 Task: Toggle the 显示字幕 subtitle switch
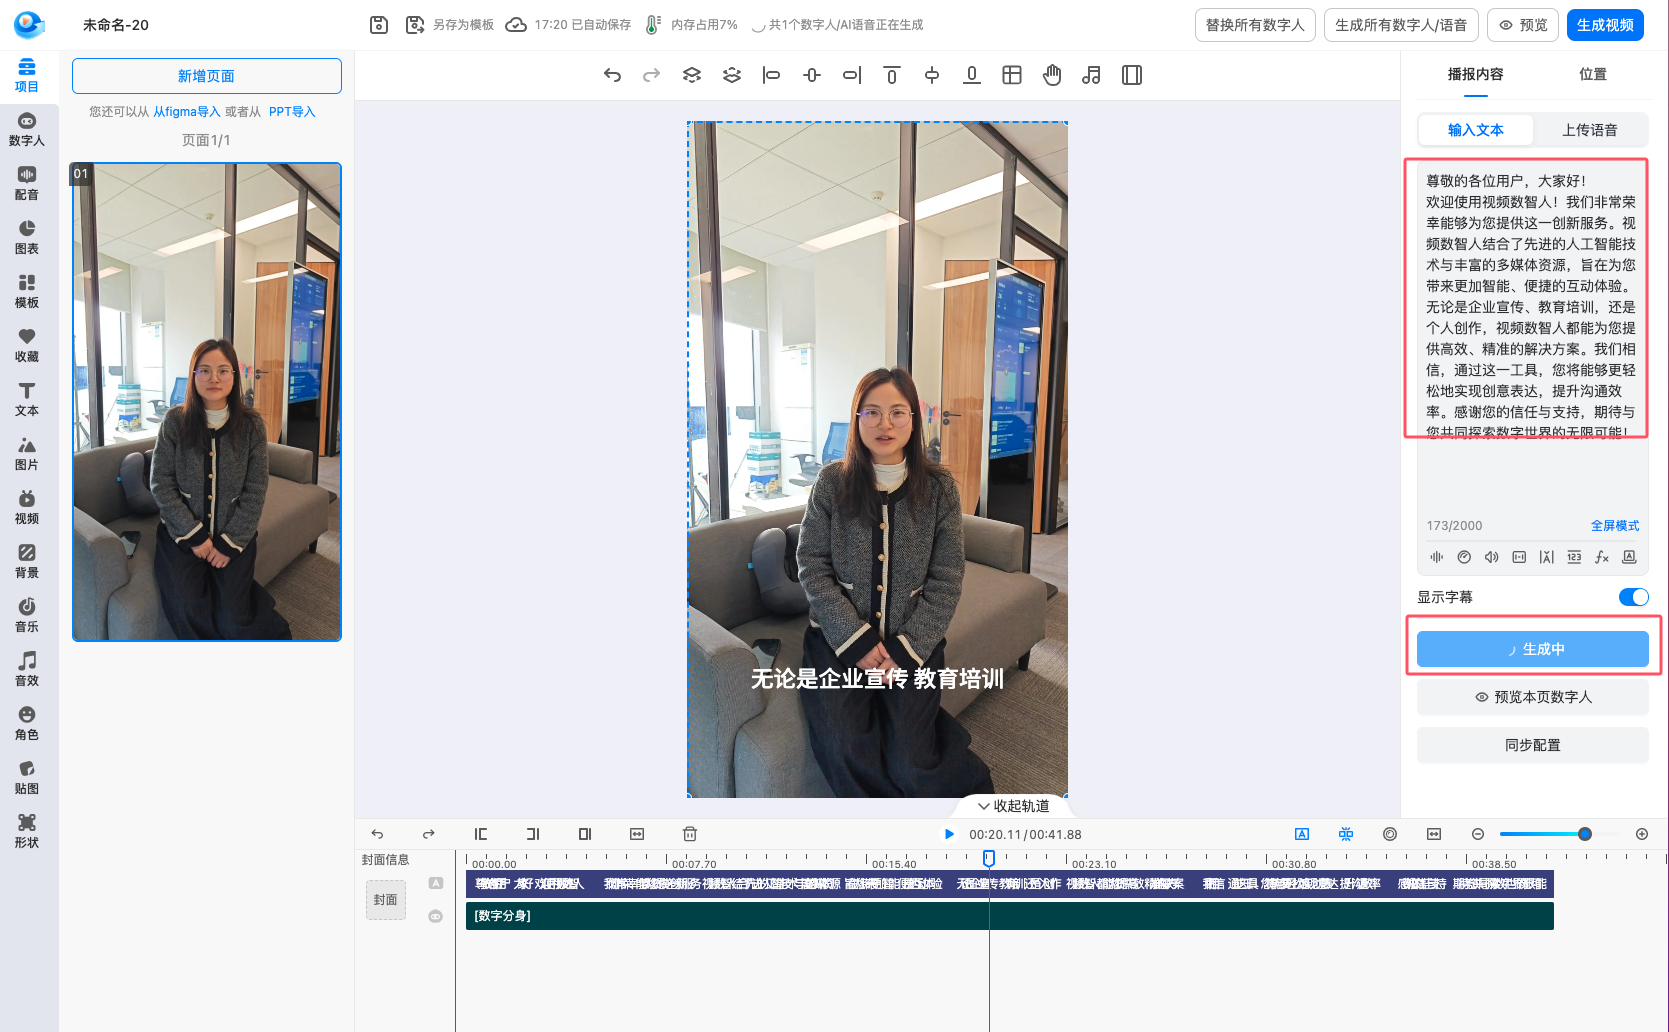tap(1632, 597)
